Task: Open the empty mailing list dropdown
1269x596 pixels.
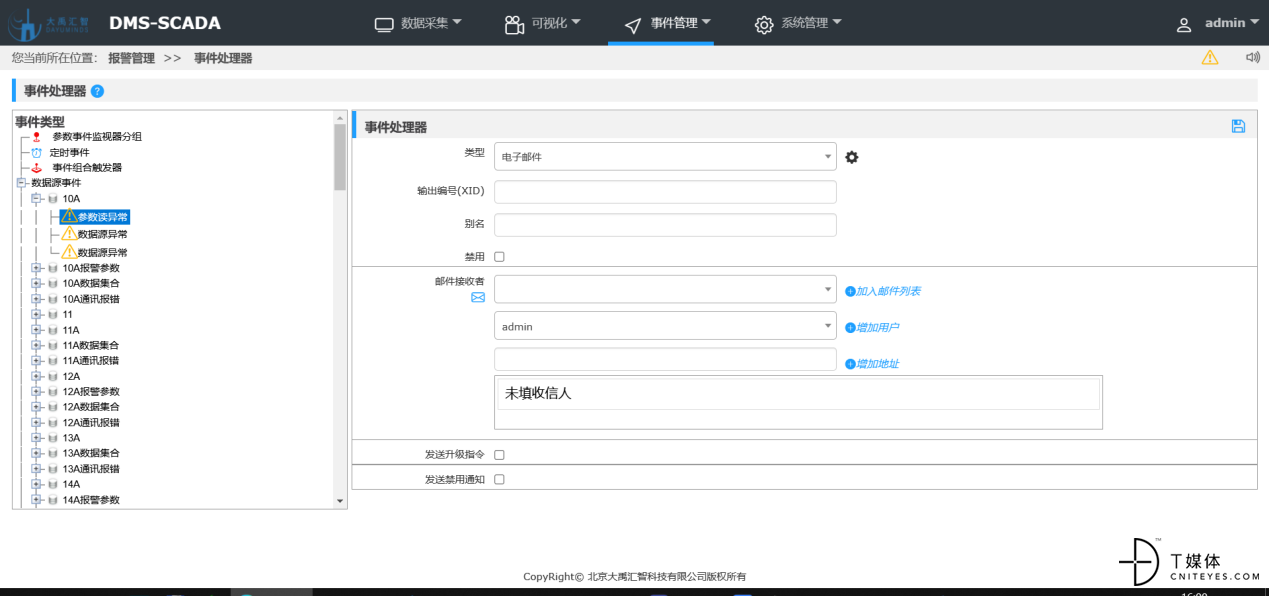Action: click(665, 289)
